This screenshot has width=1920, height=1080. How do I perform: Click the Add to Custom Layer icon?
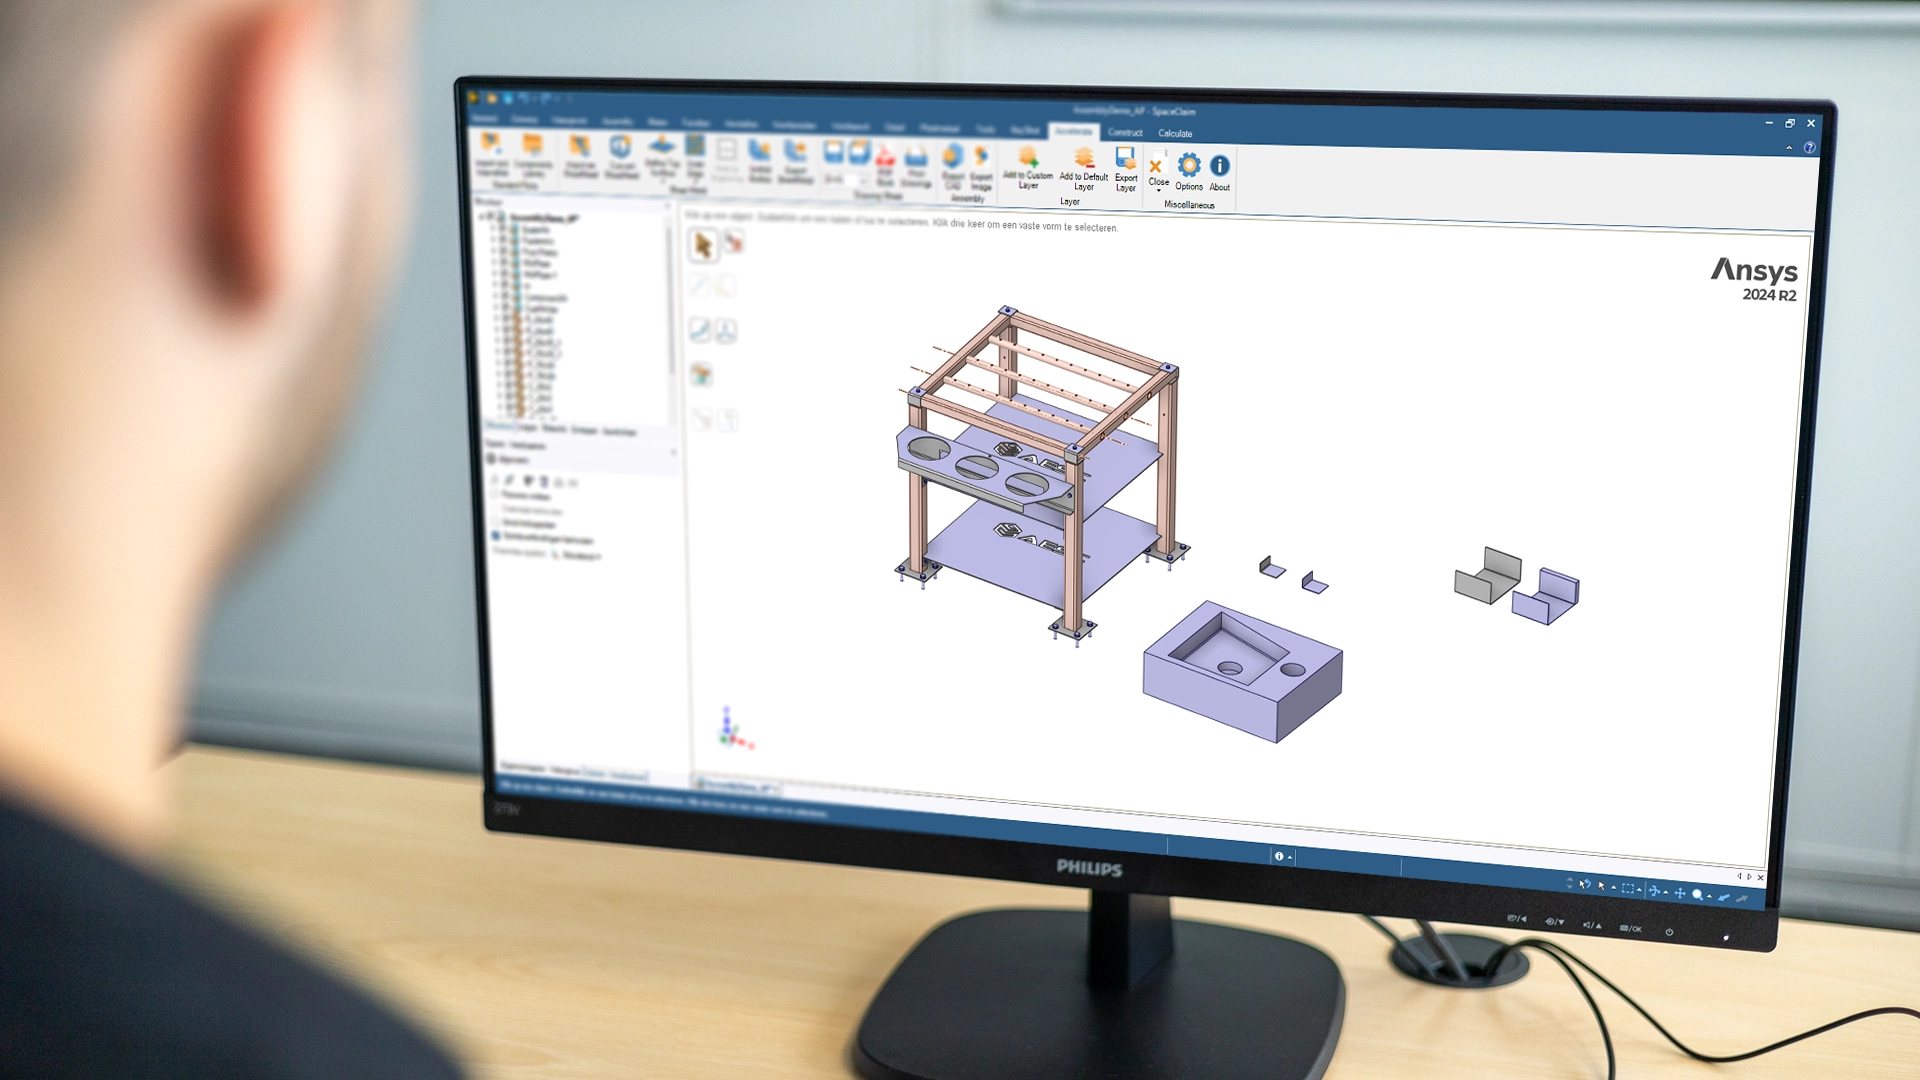pos(1027,158)
